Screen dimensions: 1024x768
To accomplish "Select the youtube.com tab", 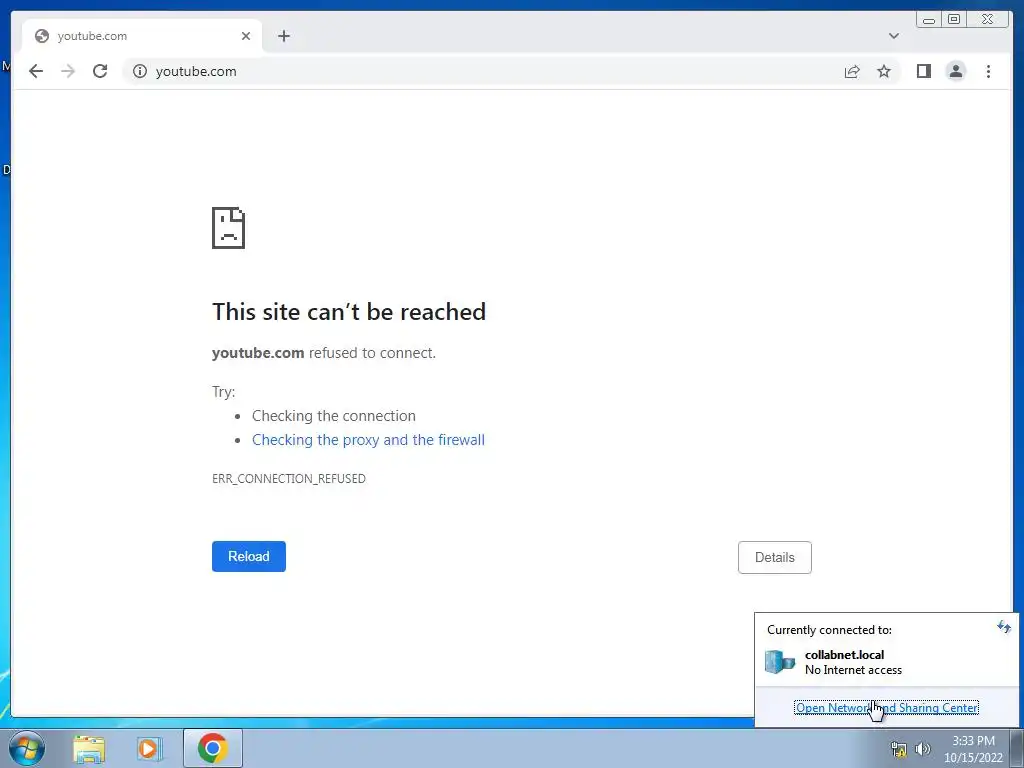I will tap(142, 36).
